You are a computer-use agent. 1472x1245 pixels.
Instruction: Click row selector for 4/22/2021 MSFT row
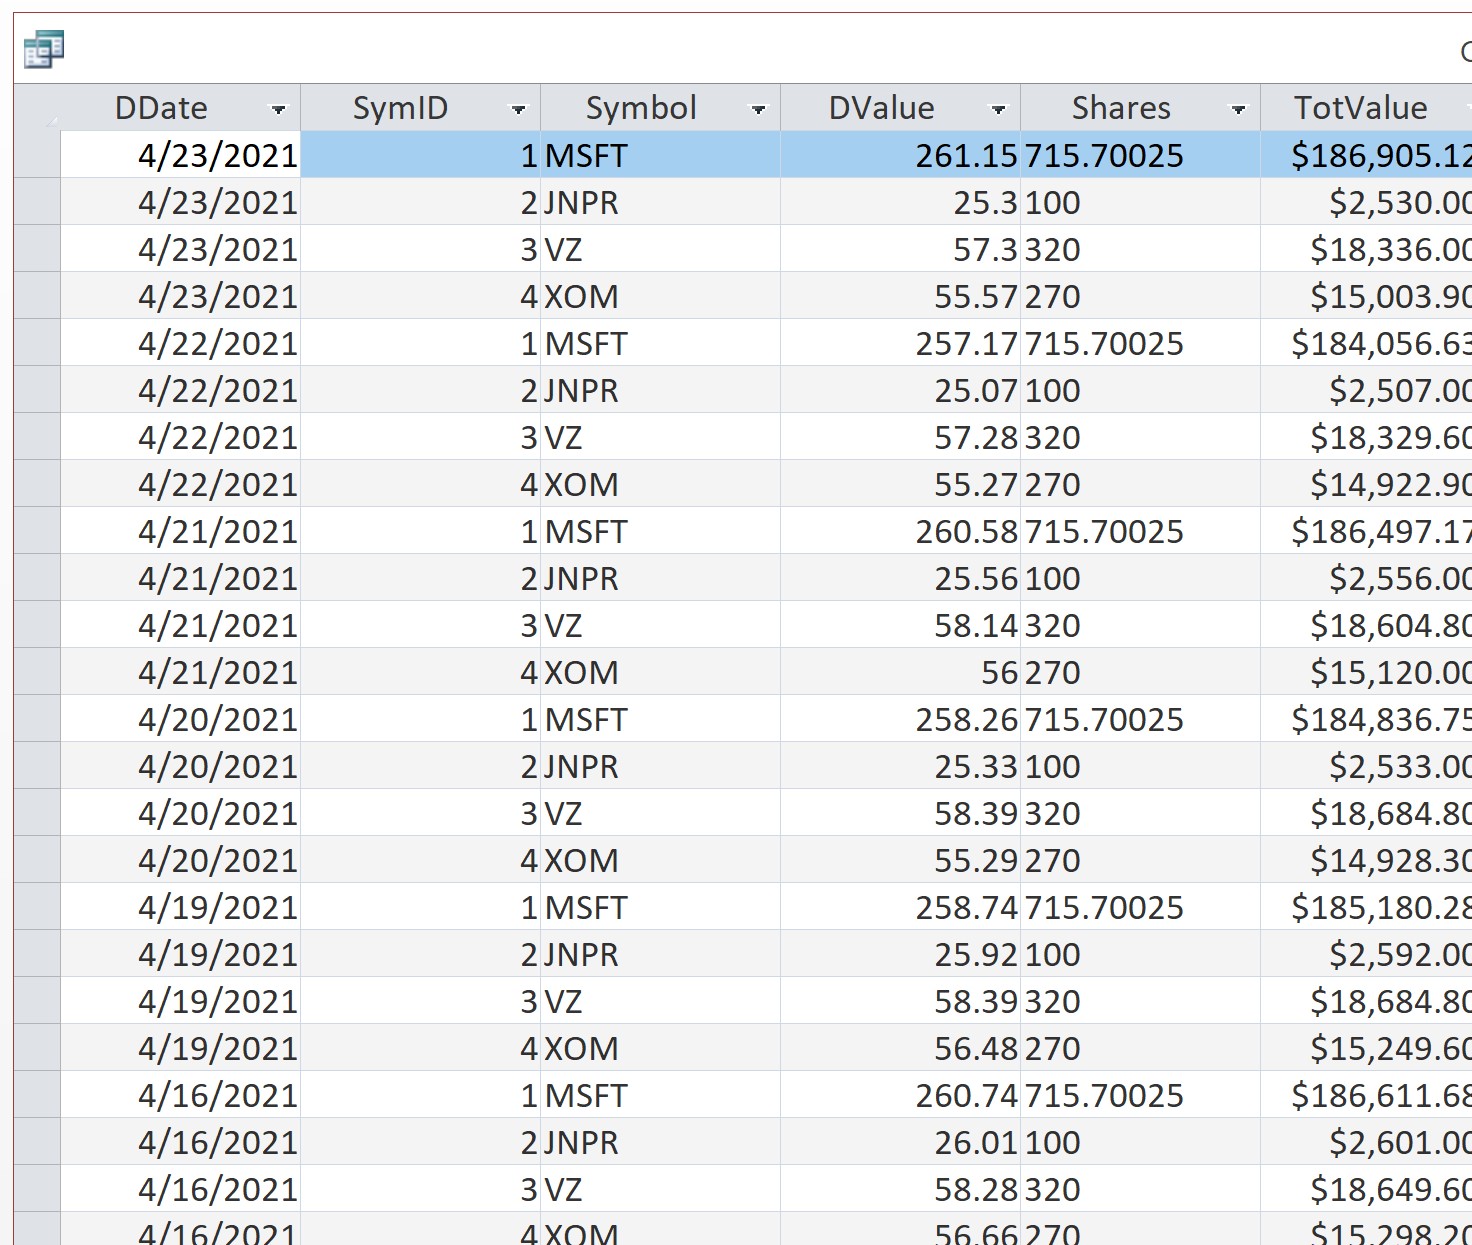pyautogui.click(x=37, y=343)
